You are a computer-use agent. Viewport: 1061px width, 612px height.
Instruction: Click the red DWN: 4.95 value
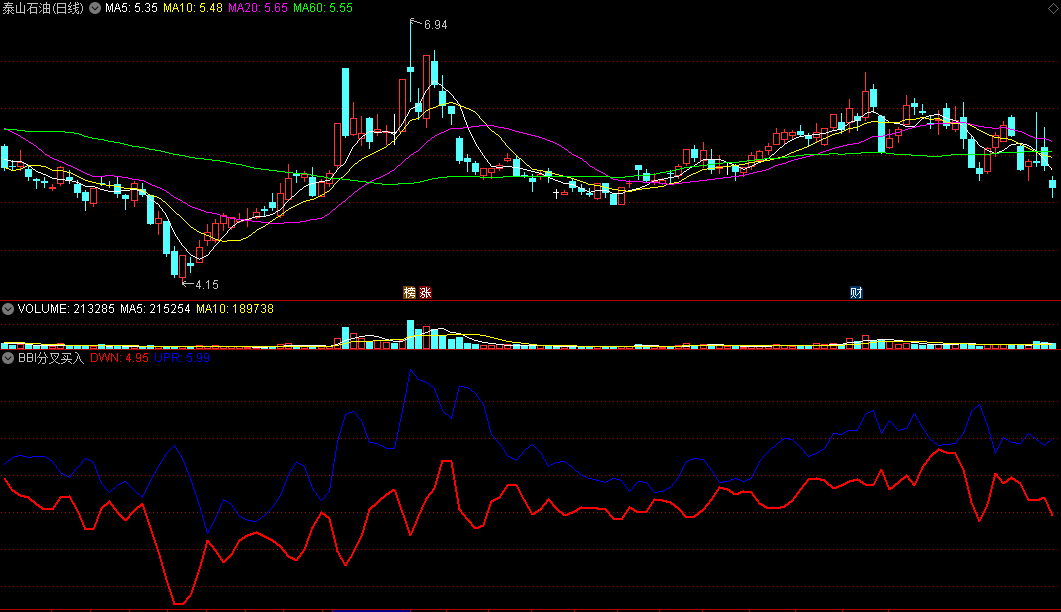click(119, 357)
